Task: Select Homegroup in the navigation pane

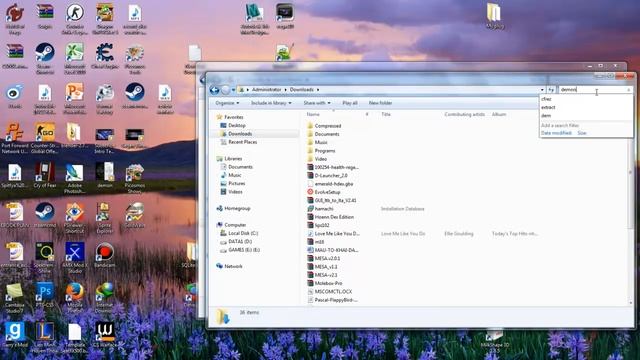Action: pos(237,209)
